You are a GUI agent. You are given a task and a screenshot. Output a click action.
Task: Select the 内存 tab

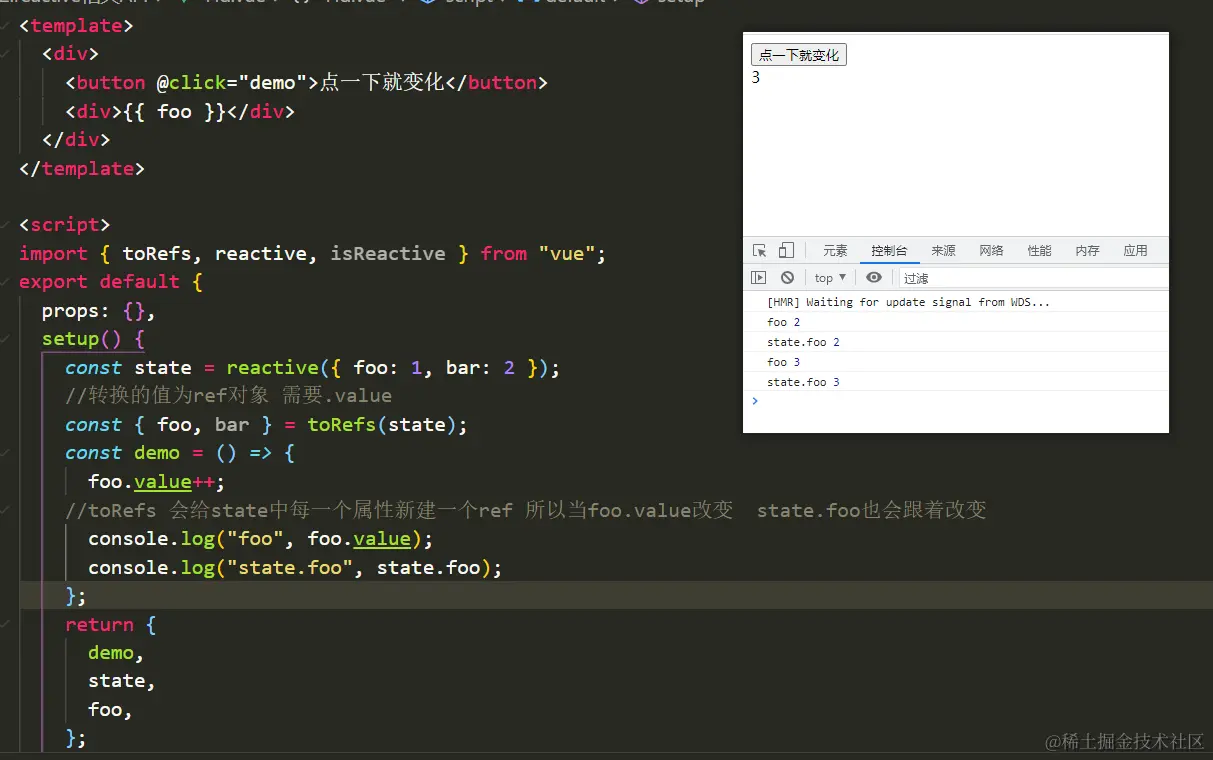coord(1087,251)
